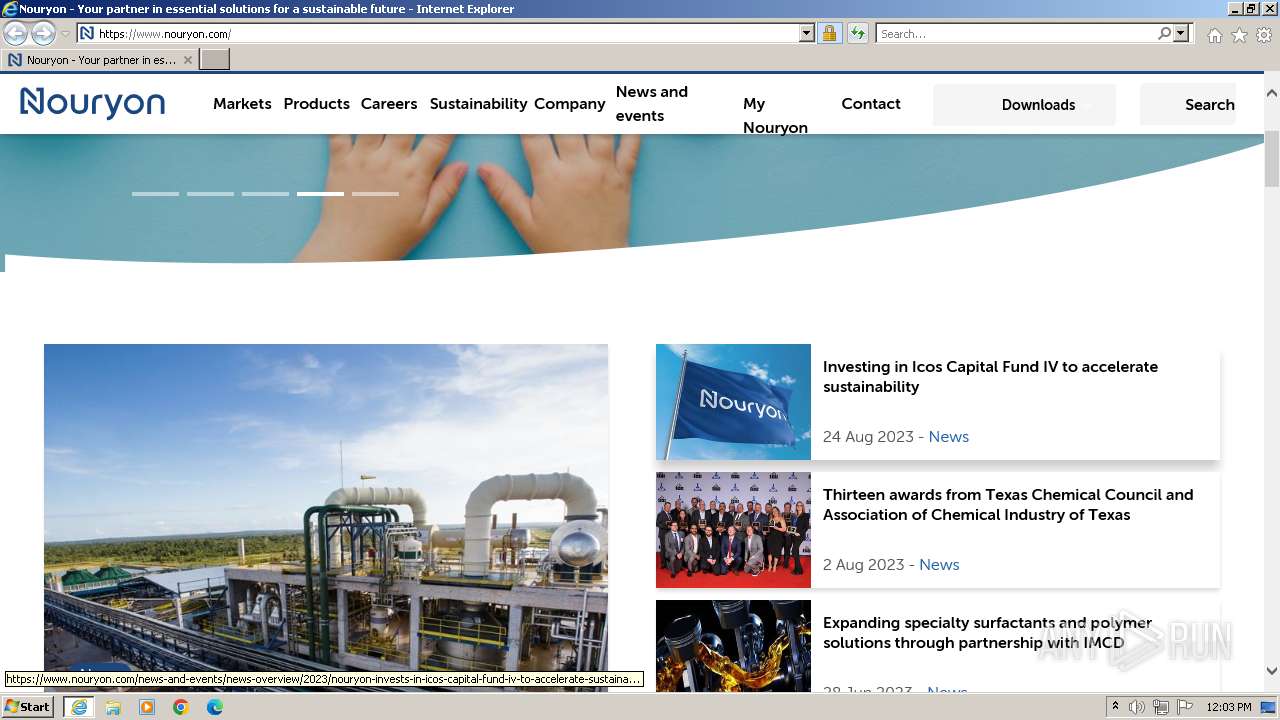1280x720 pixels.
Task: Close the Nouryon browser tab
Action: (x=188, y=60)
